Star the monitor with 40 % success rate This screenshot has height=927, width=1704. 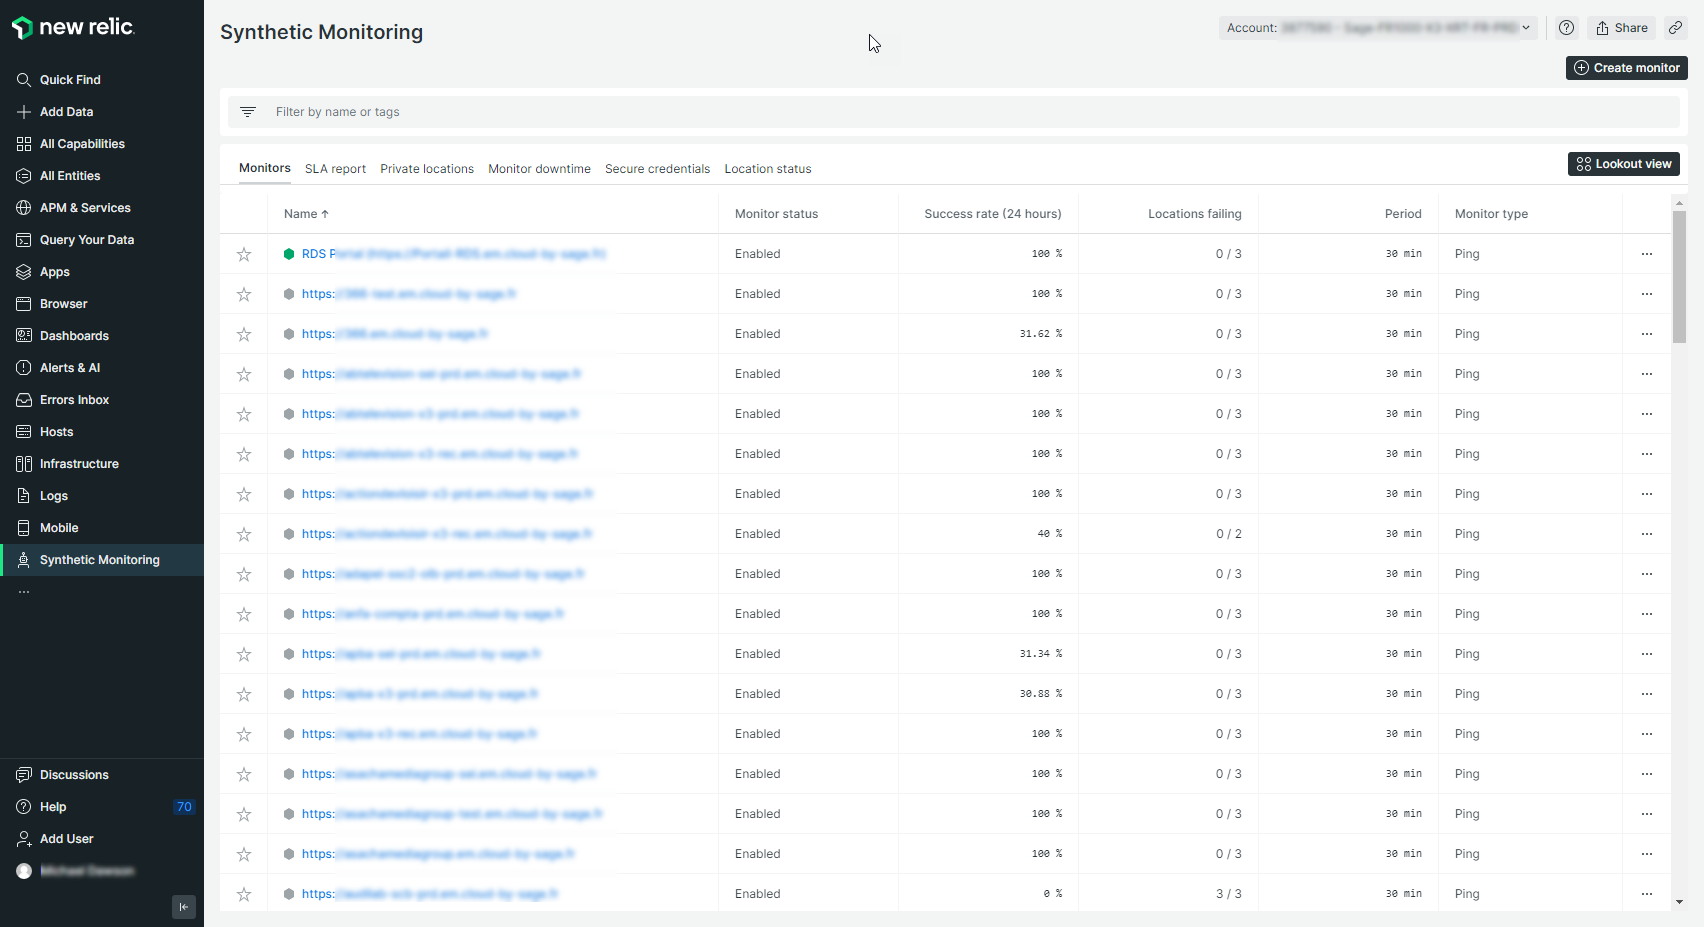tap(244, 534)
